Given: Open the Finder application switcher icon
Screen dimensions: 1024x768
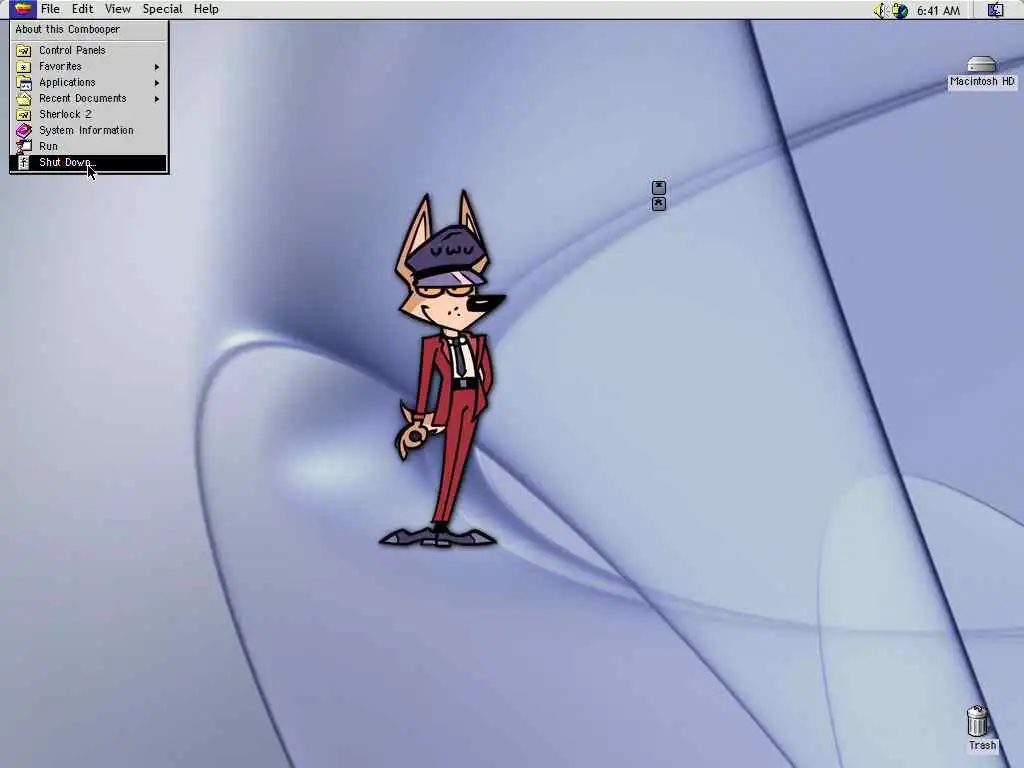Looking at the screenshot, I should (995, 10).
